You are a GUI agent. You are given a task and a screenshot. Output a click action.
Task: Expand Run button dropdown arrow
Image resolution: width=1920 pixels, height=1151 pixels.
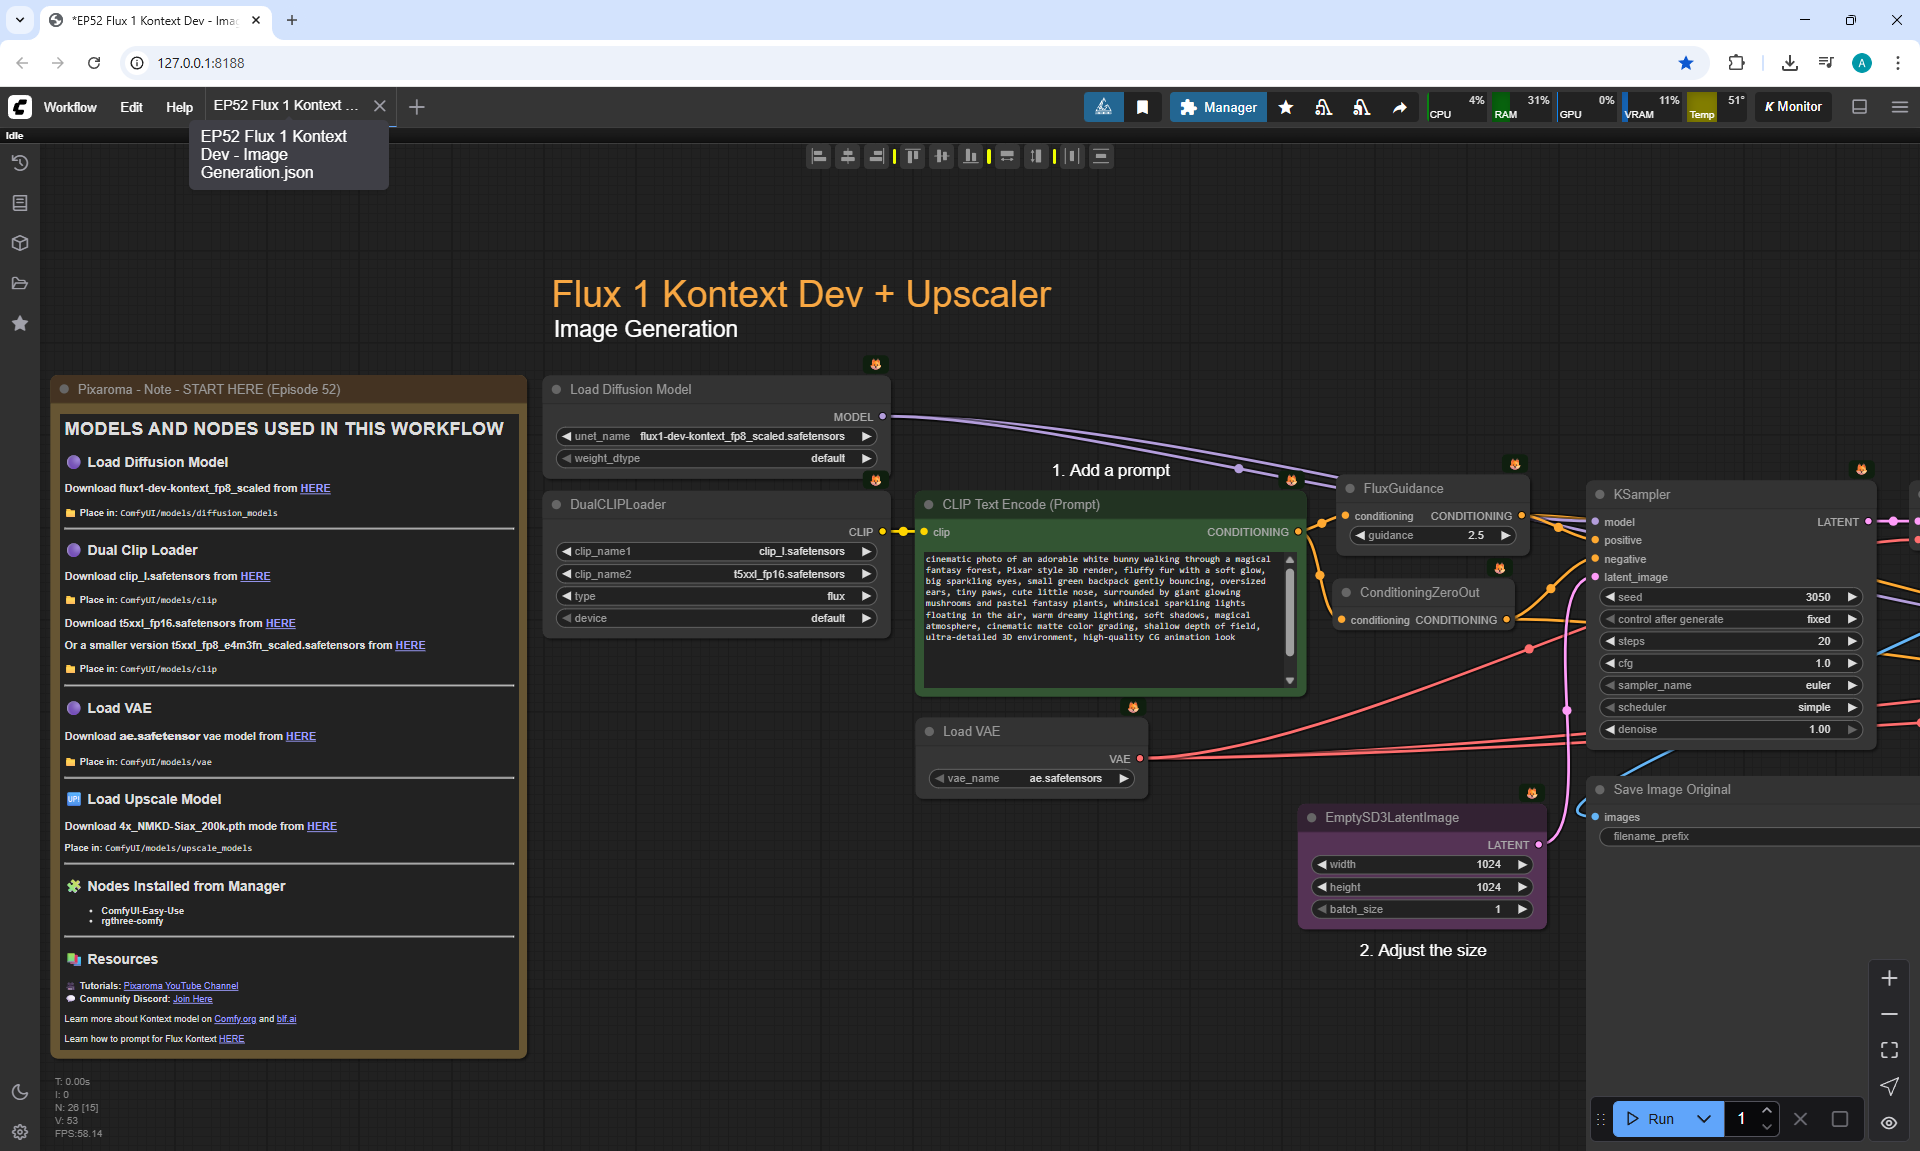click(1704, 1119)
